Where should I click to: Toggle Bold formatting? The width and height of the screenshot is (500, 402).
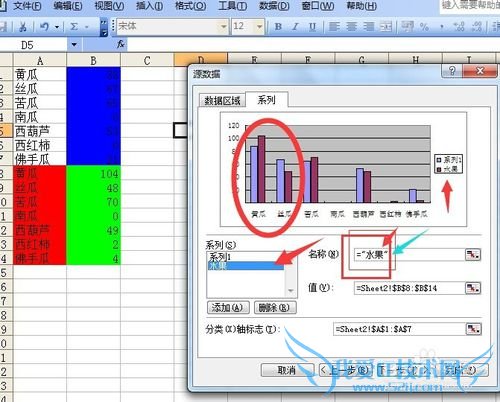pyautogui.click(x=278, y=26)
